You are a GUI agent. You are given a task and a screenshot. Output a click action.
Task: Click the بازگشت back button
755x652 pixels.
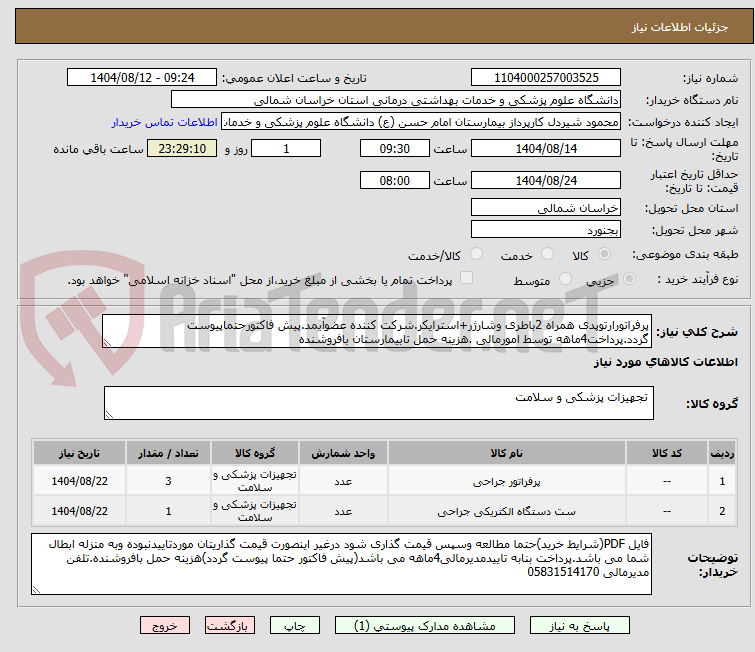(230, 626)
